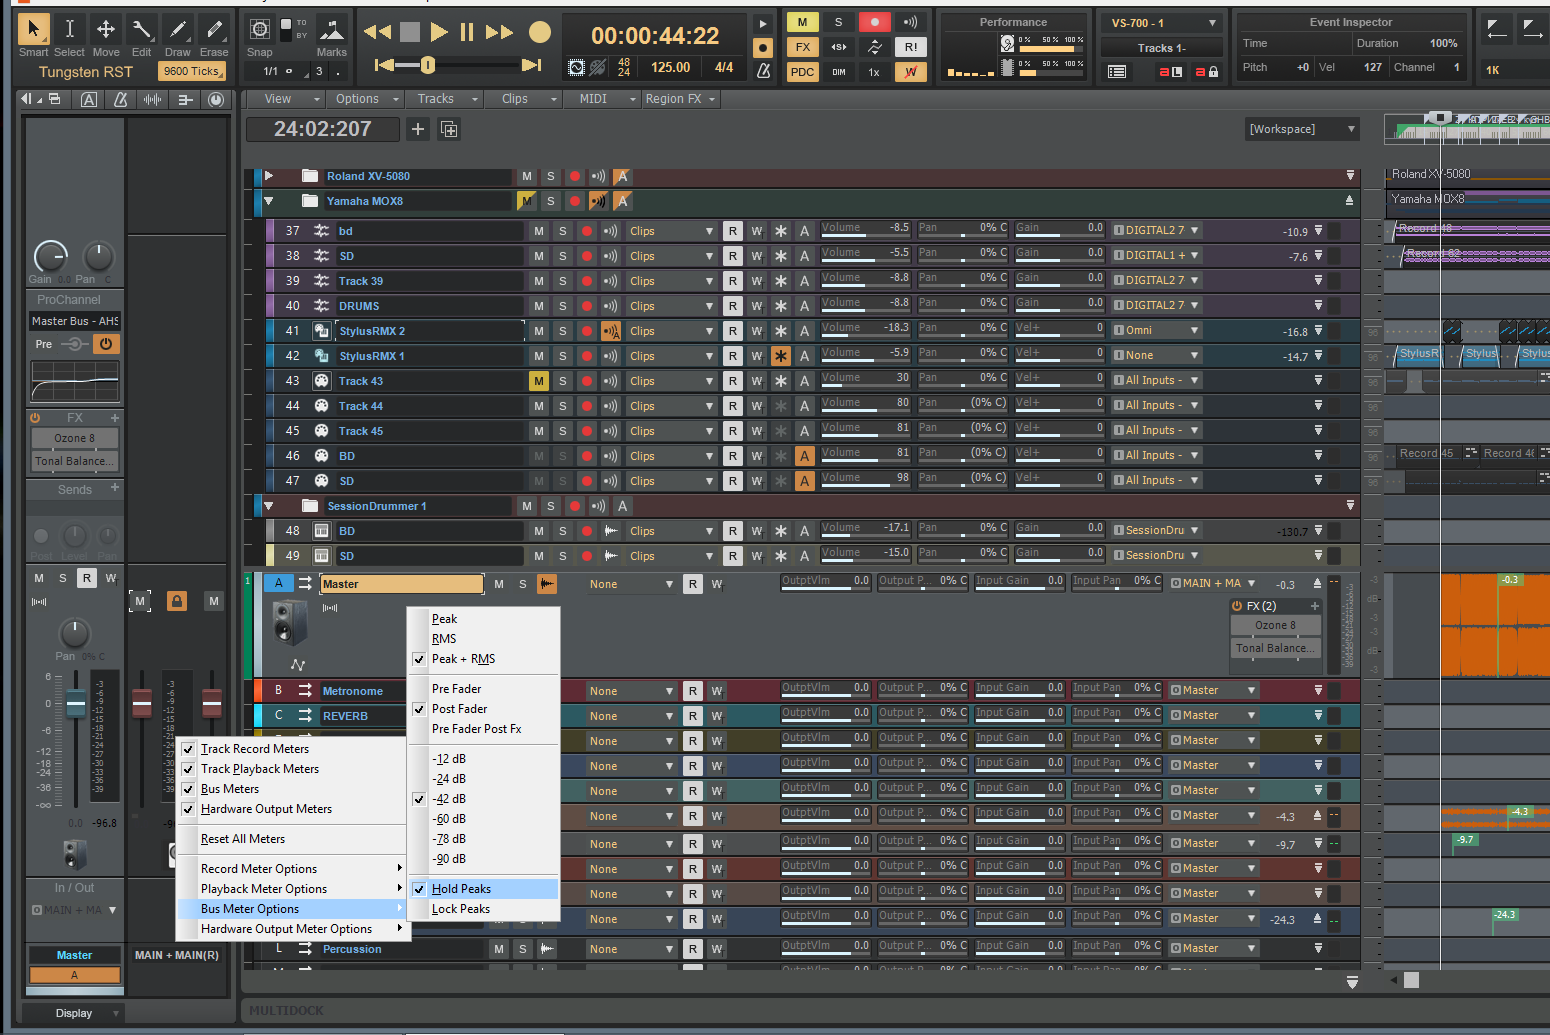Mute the Yamaha MOX8 folder
This screenshot has height=1035, width=1550.
coord(527,201)
